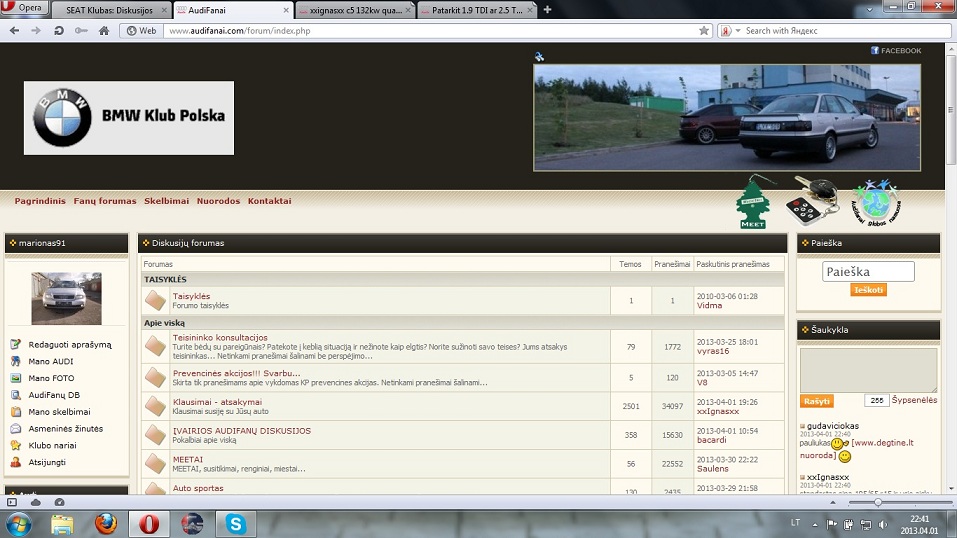Open Prevencinės akcijos!!! Svarbu... forum
The width and height of the screenshot is (957, 538).
236,373
